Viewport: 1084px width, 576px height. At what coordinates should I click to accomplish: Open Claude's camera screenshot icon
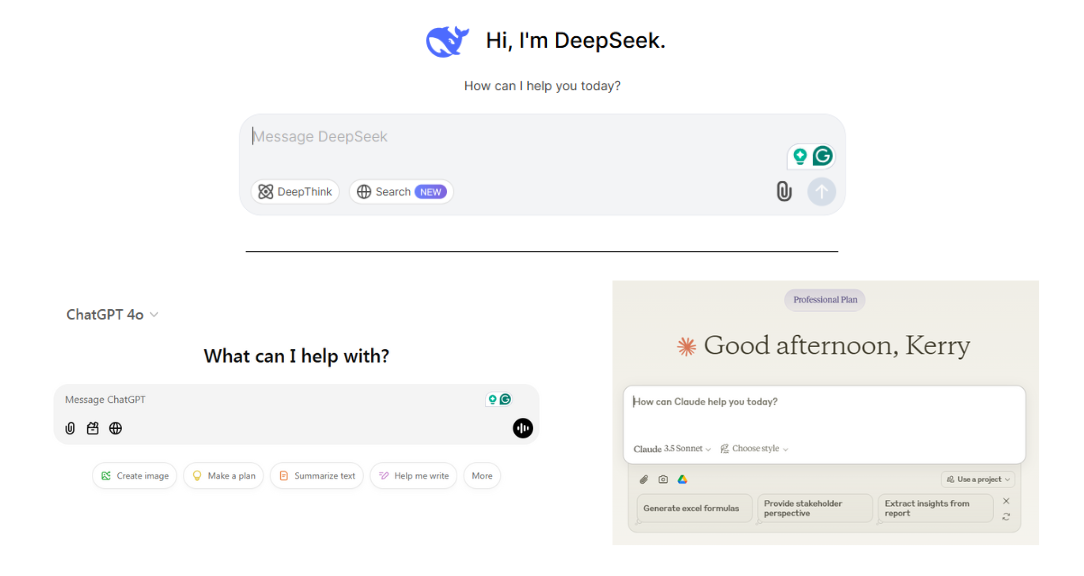(663, 479)
